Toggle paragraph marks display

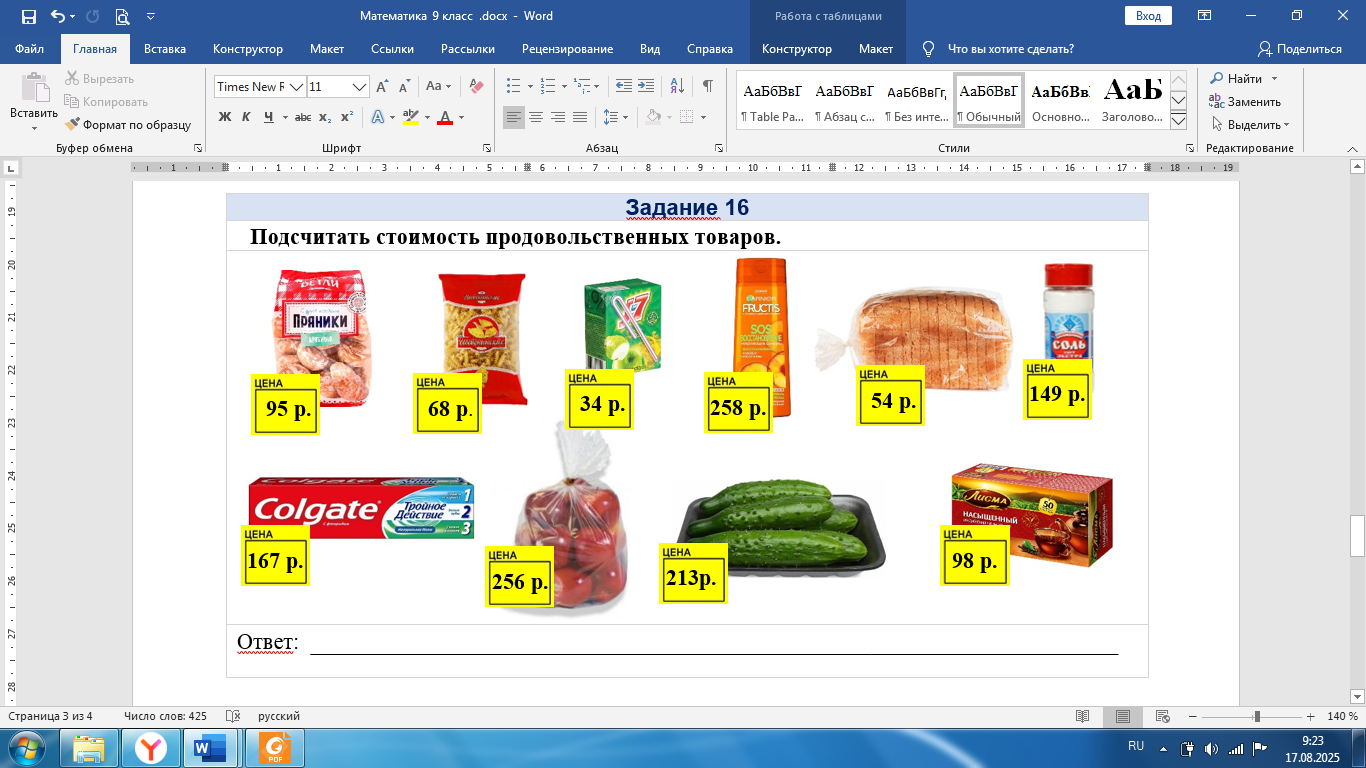point(708,87)
